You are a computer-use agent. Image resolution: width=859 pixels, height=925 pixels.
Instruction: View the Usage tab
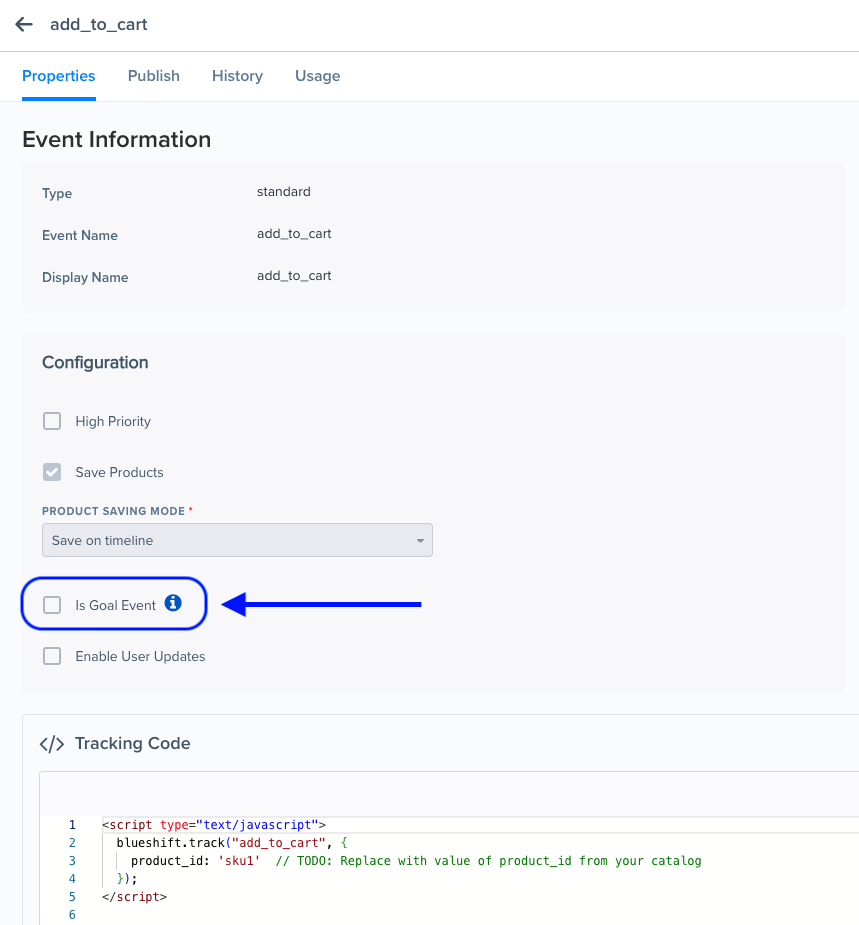tap(317, 76)
